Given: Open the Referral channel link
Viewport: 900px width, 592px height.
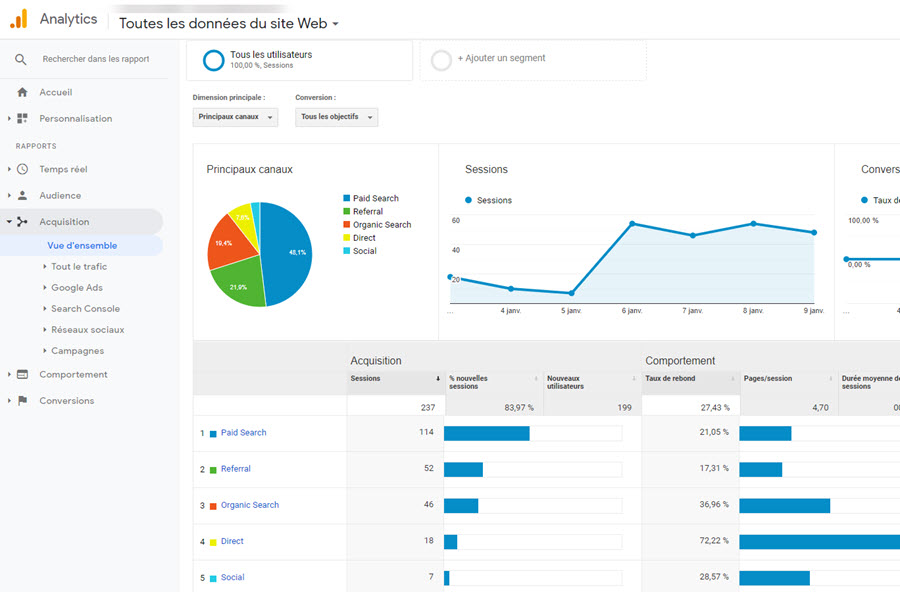Looking at the screenshot, I should [x=236, y=469].
